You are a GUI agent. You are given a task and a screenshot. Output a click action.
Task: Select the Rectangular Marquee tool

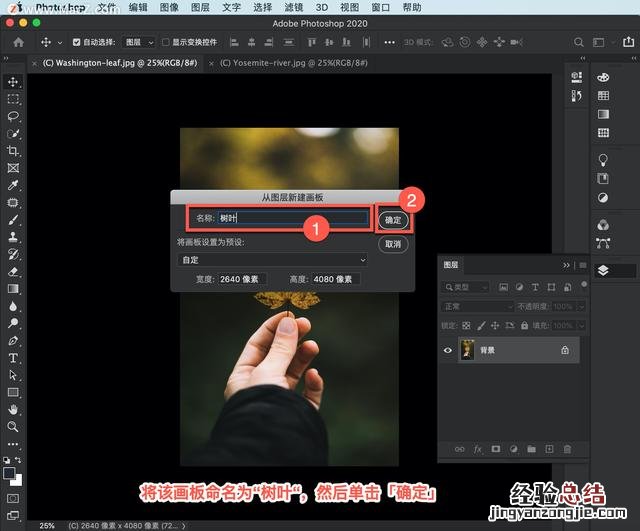pos(13,99)
